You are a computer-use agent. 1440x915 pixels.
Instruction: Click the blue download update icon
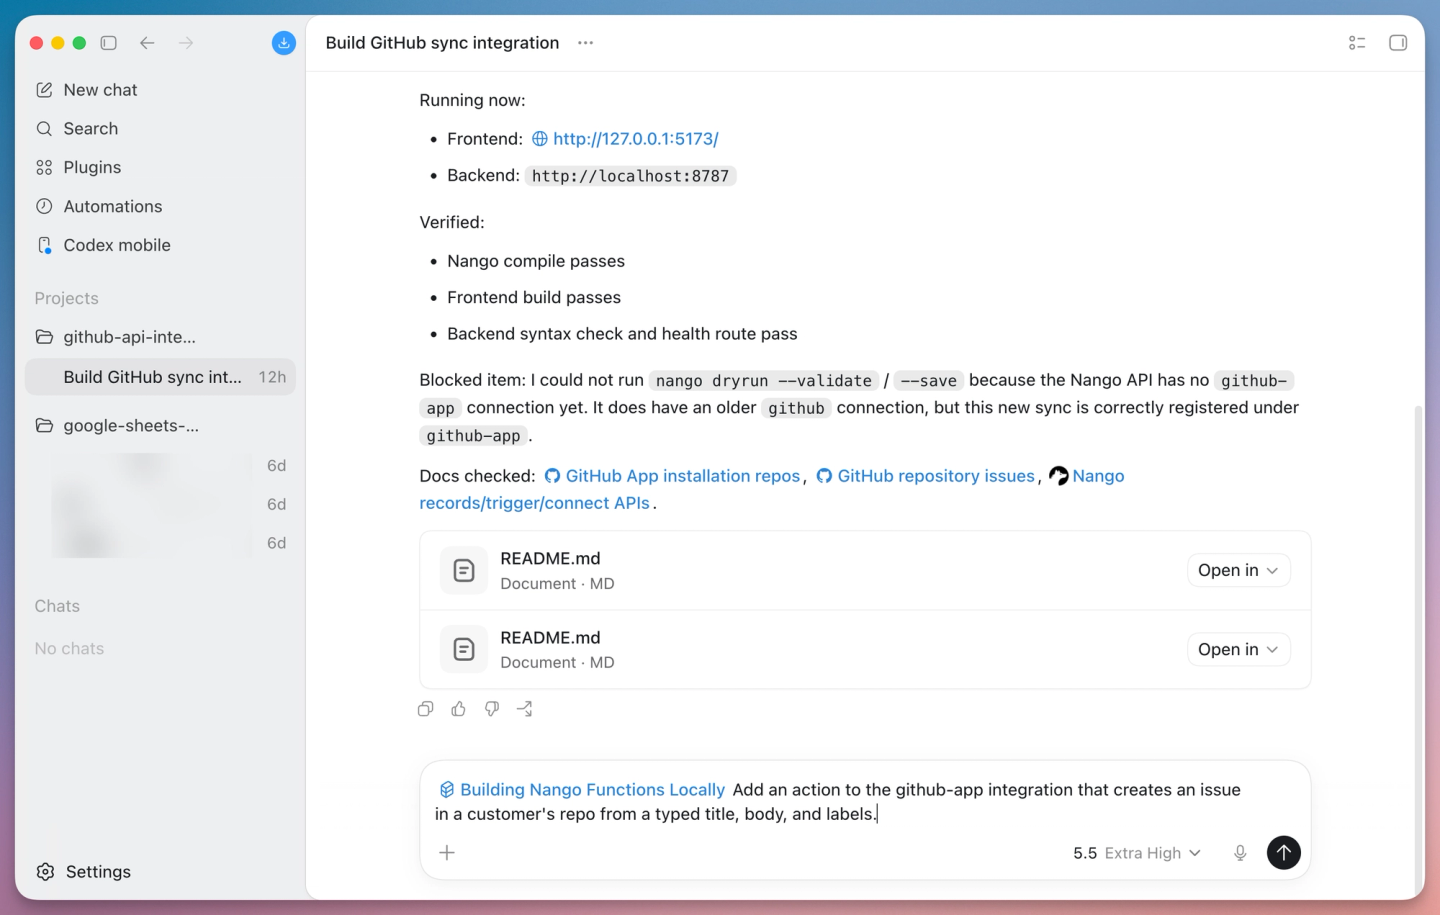[284, 43]
